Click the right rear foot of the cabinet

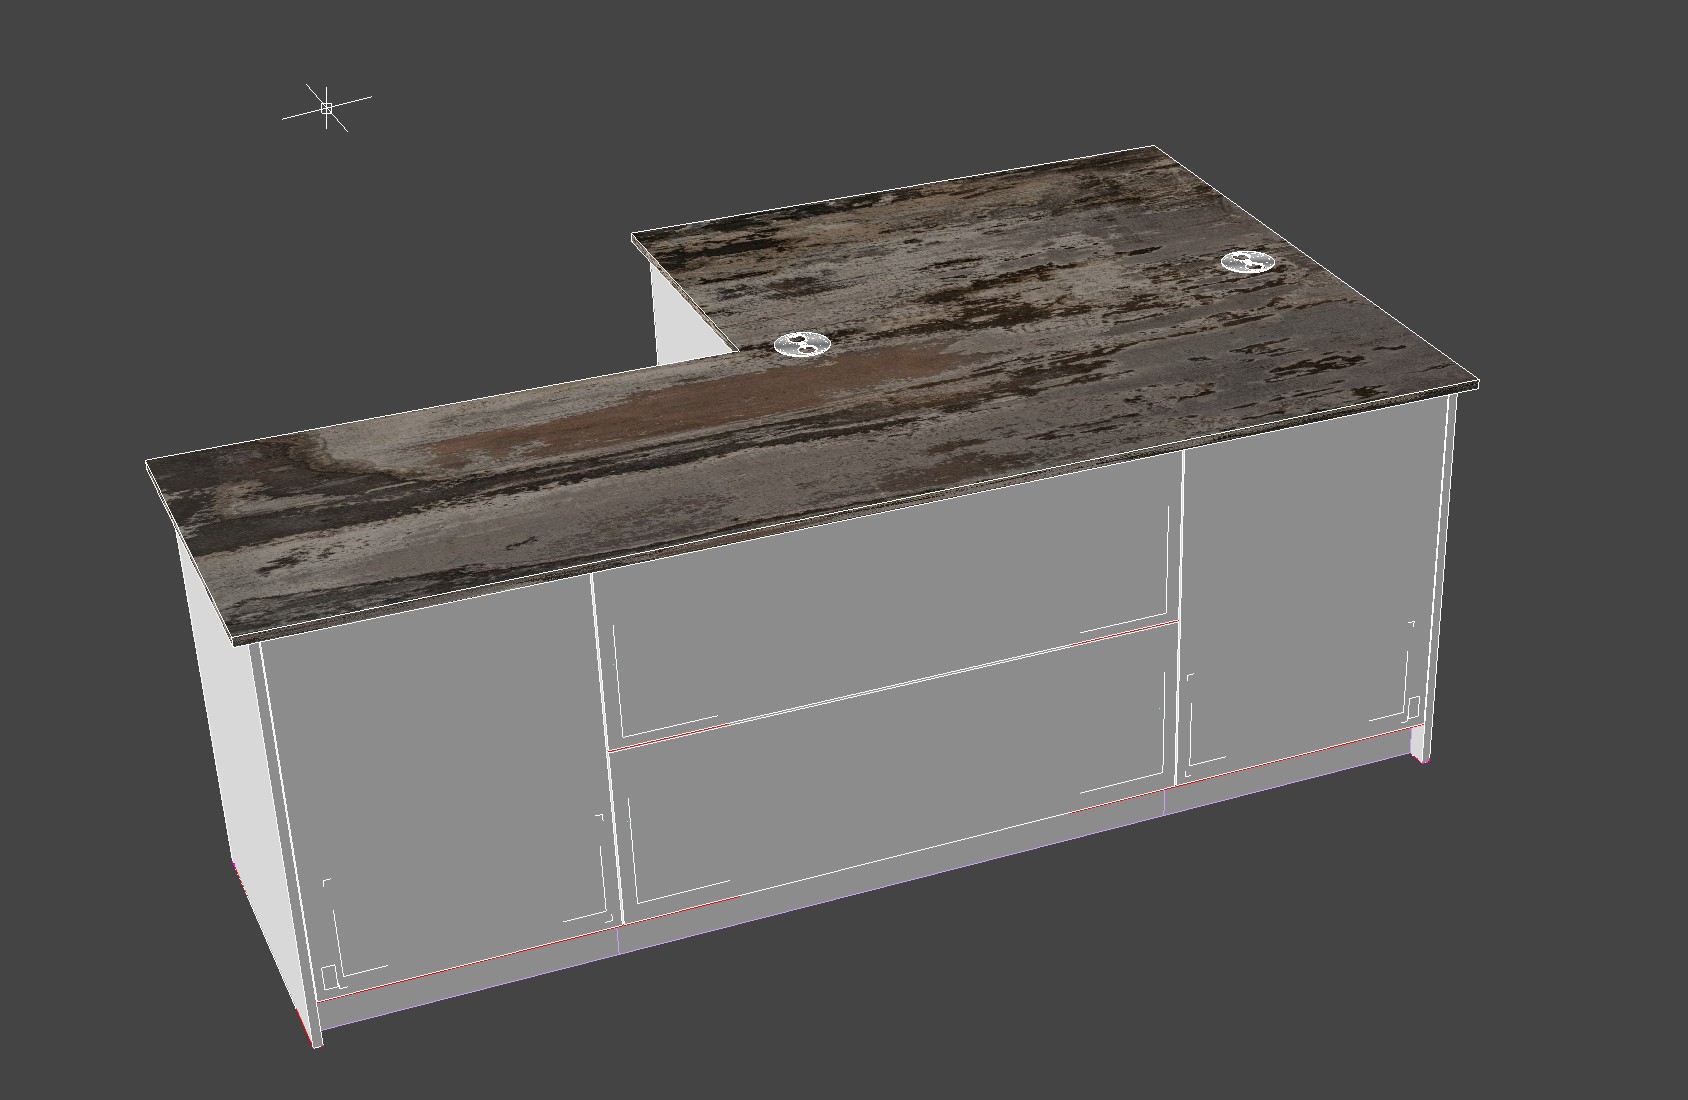pos(1421,745)
